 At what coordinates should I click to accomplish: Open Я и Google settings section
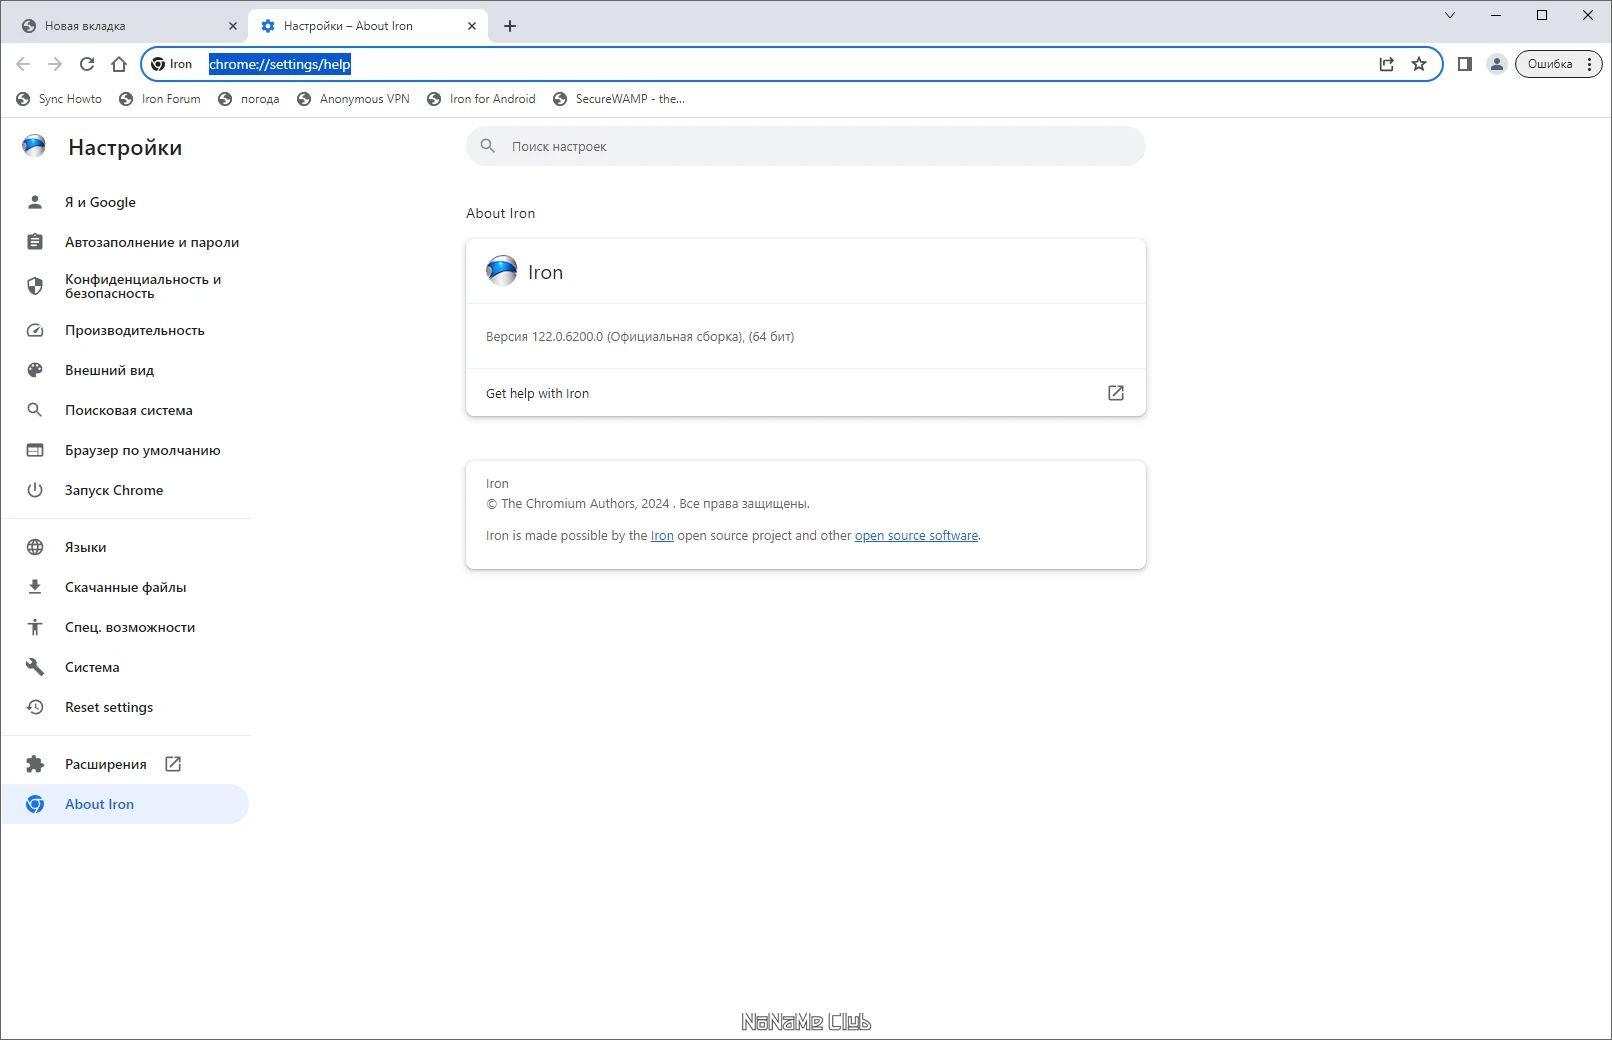(x=125, y=202)
